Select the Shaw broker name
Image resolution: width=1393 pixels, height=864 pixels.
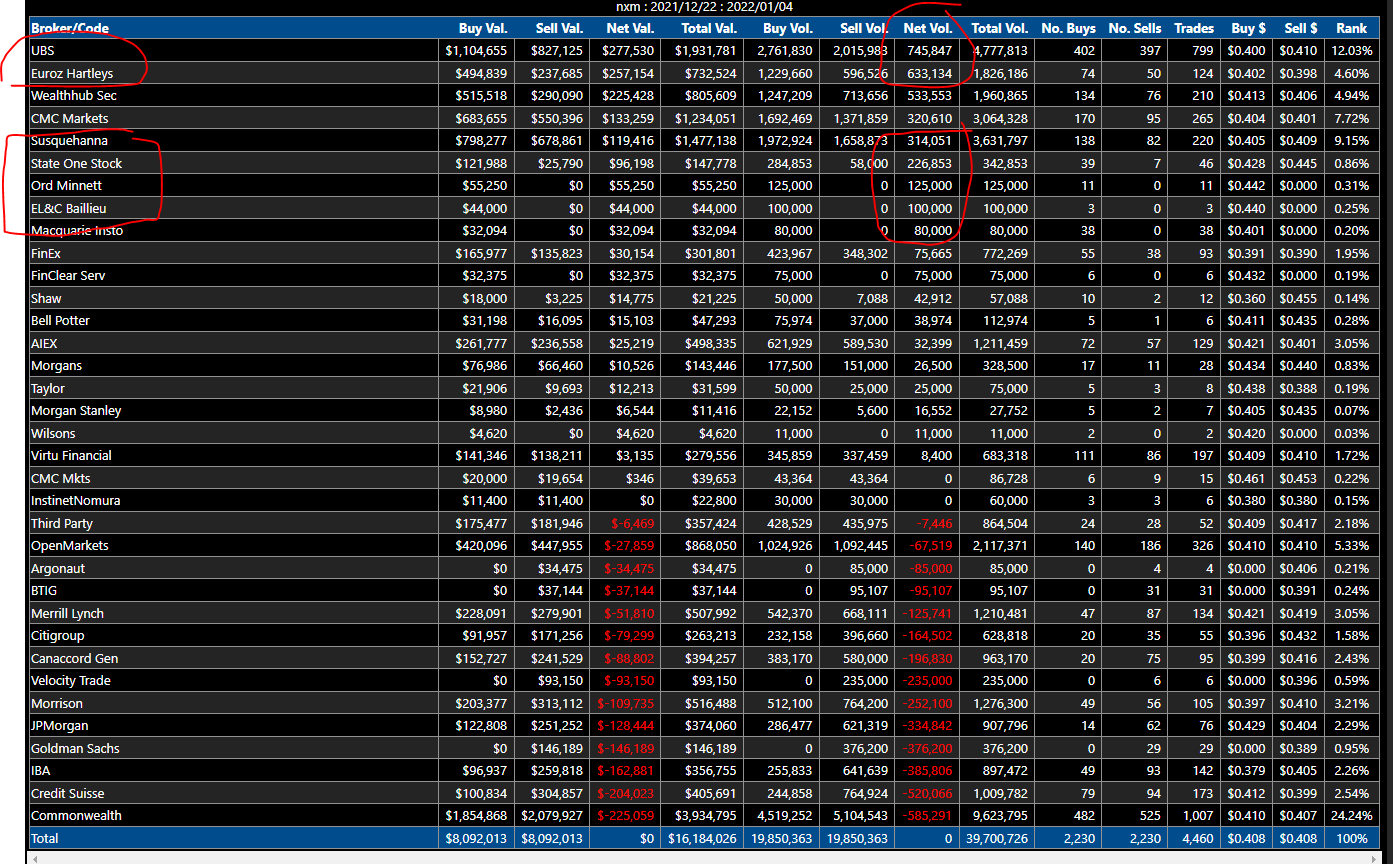pyautogui.click(x=46, y=298)
